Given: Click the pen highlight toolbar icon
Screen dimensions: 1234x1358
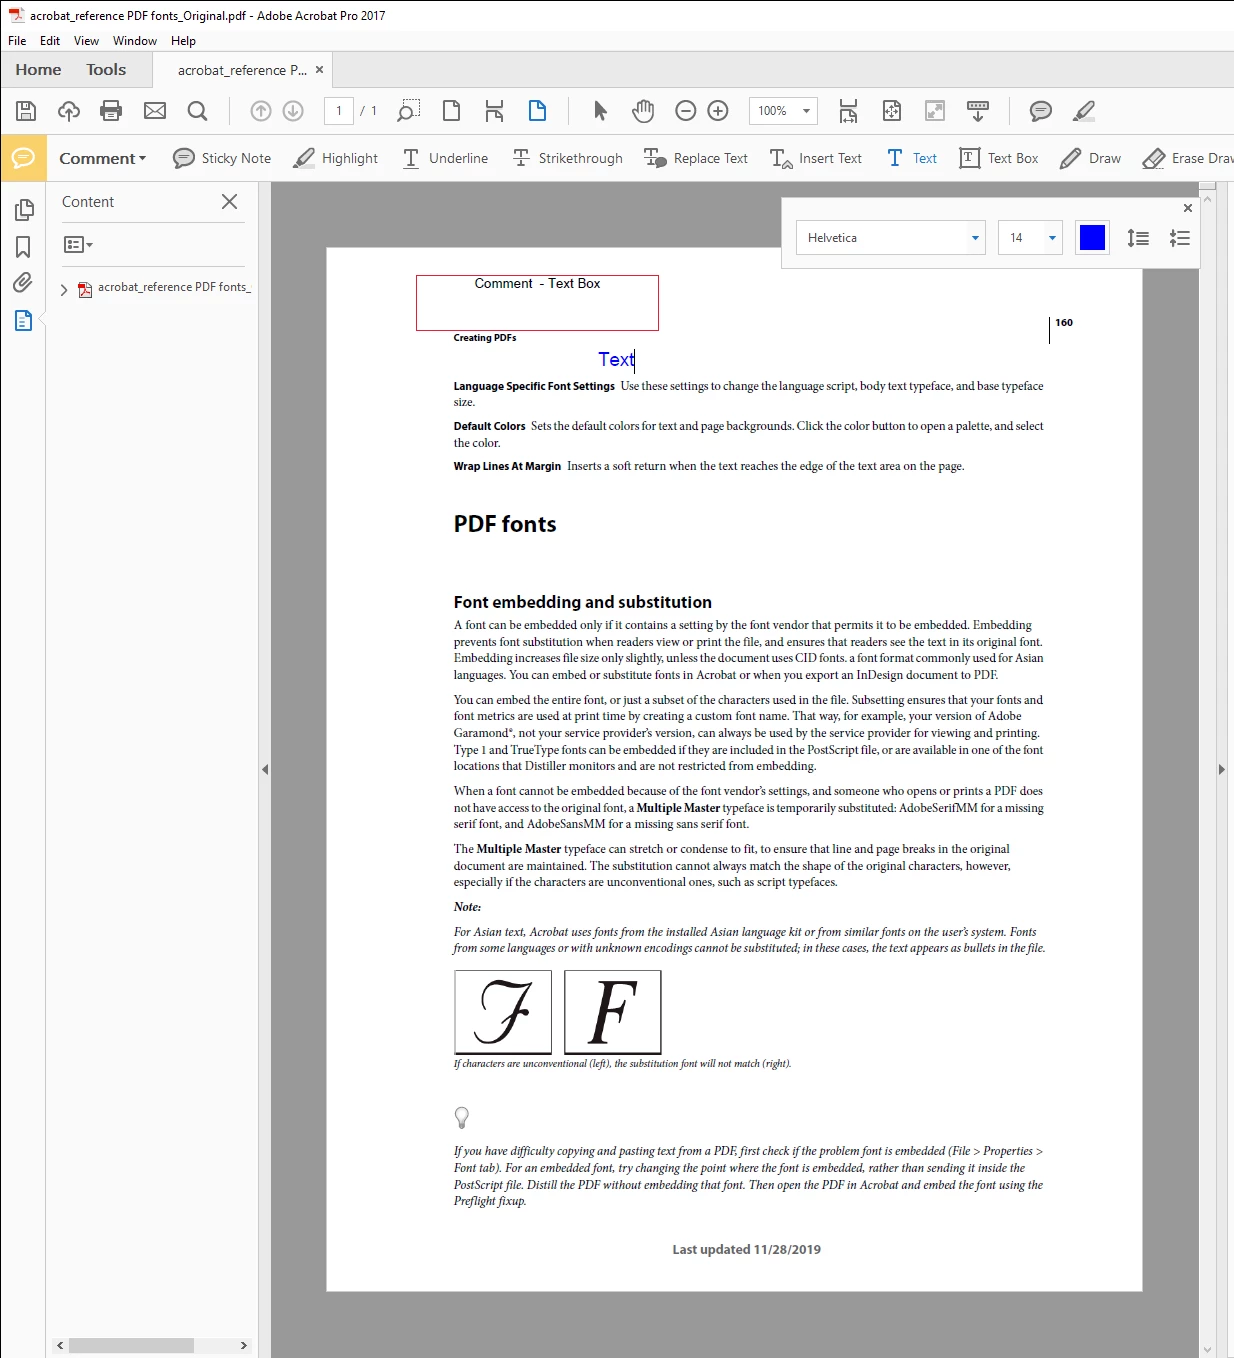Looking at the screenshot, I should point(1084,111).
